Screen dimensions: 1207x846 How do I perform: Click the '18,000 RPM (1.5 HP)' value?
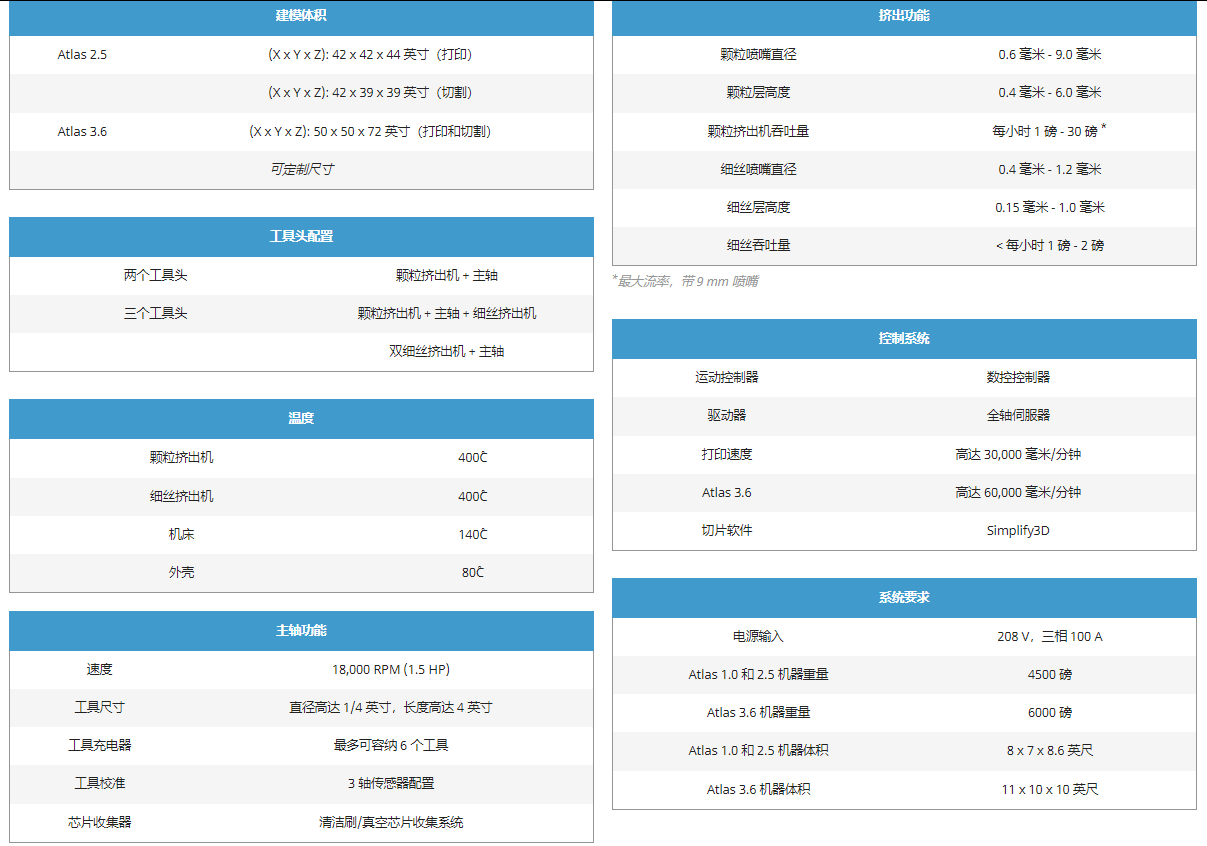(x=391, y=669)
